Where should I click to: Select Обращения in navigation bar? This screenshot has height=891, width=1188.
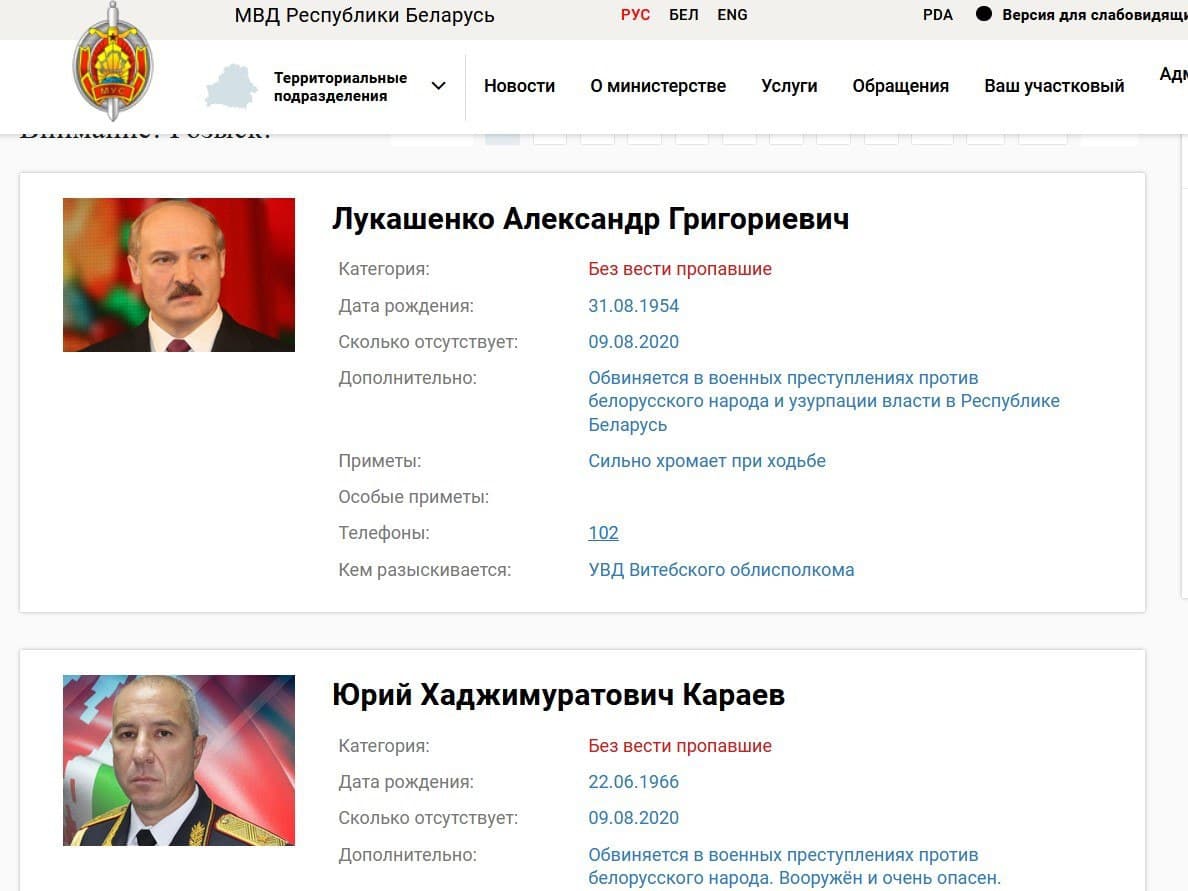click(900, 86)
